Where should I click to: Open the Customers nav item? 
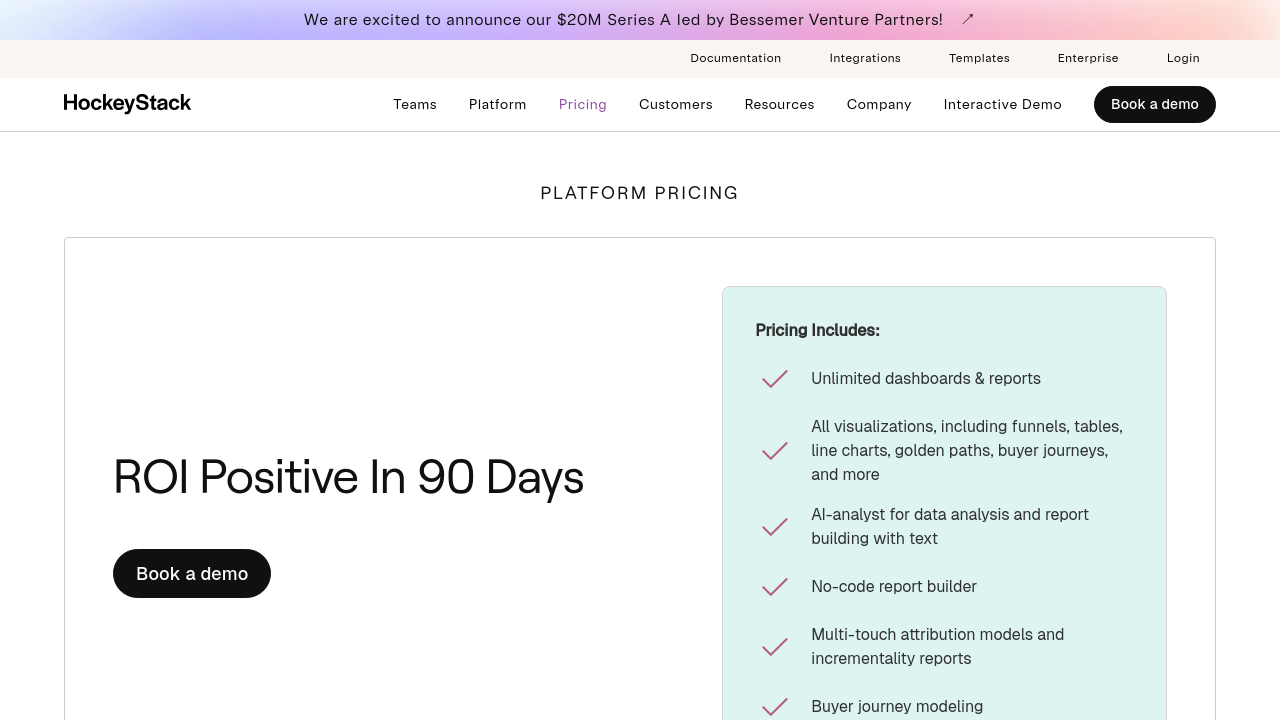[676, 105]
